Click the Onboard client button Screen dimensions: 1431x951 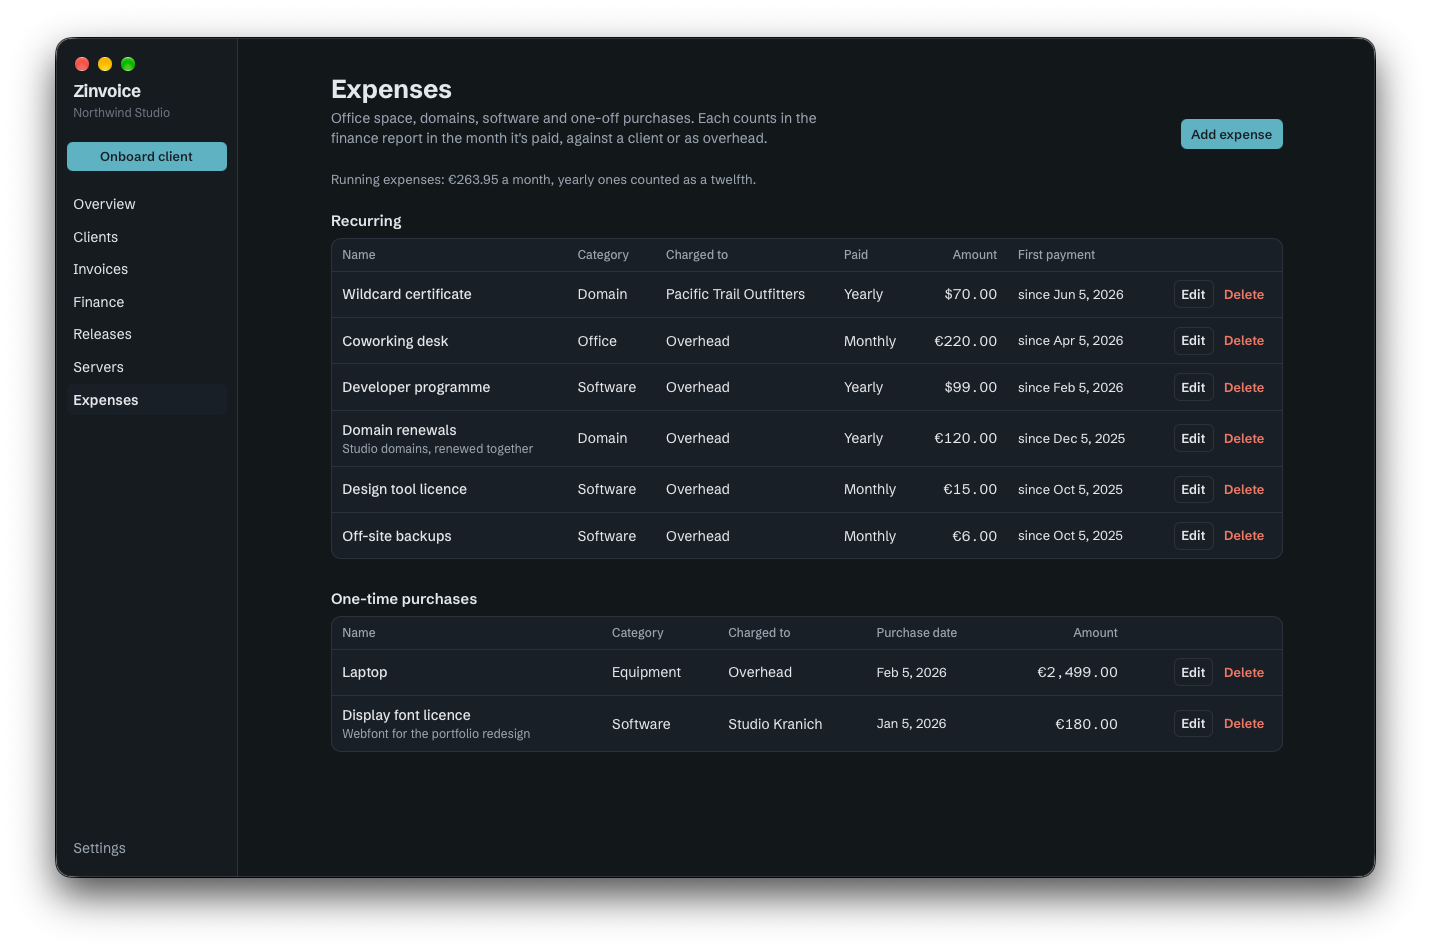(x=147, y=156)
